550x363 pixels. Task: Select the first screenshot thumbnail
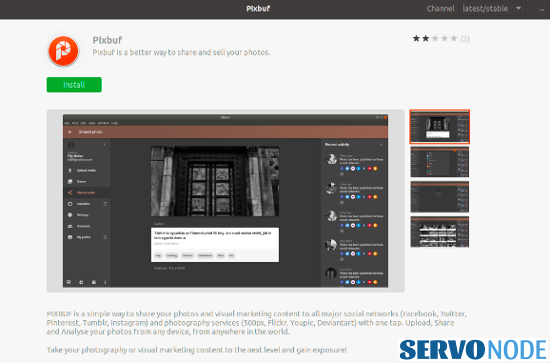pyautogui.click(x=440, y=127)
